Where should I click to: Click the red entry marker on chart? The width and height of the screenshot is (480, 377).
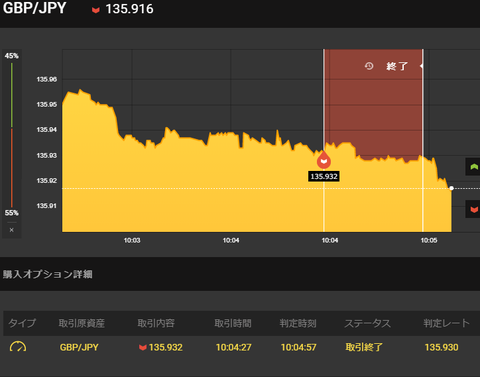324,160
